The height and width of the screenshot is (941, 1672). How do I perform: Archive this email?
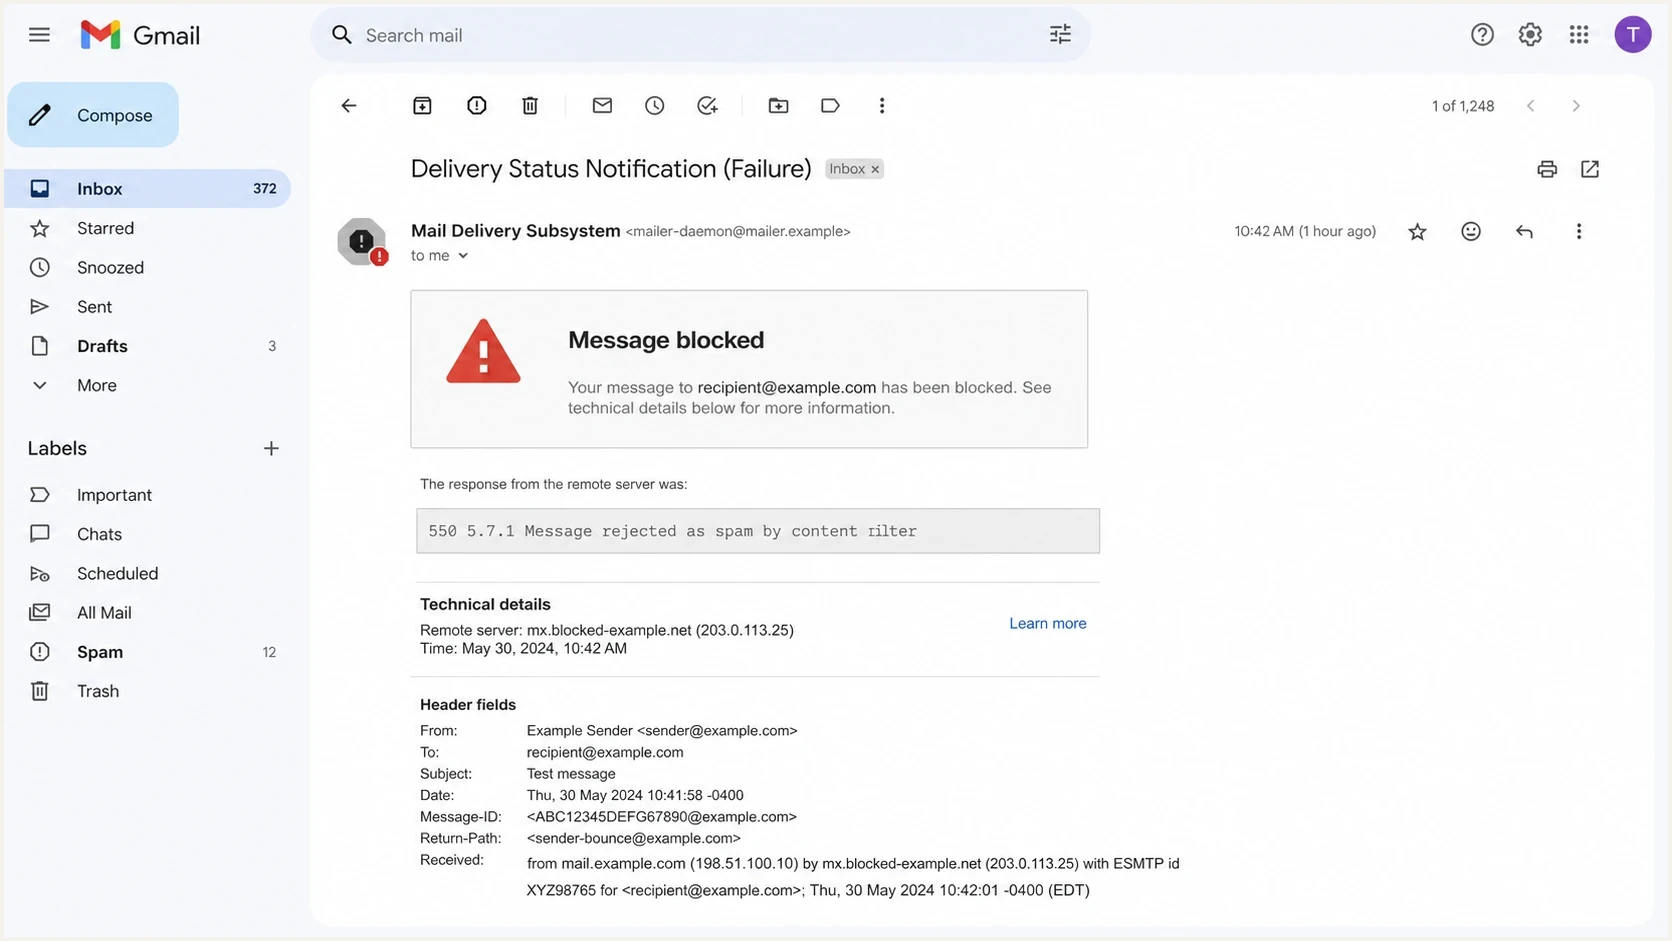click(422, 105)
